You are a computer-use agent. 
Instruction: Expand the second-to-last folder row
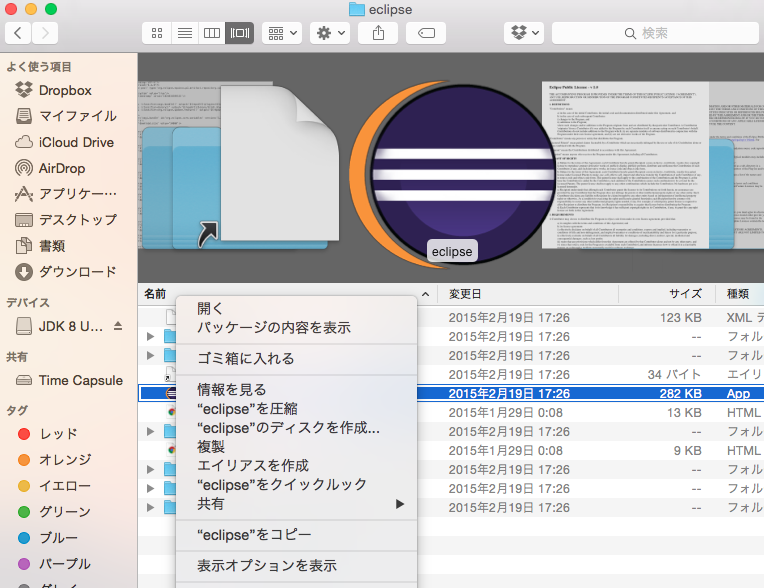(151, 489)
